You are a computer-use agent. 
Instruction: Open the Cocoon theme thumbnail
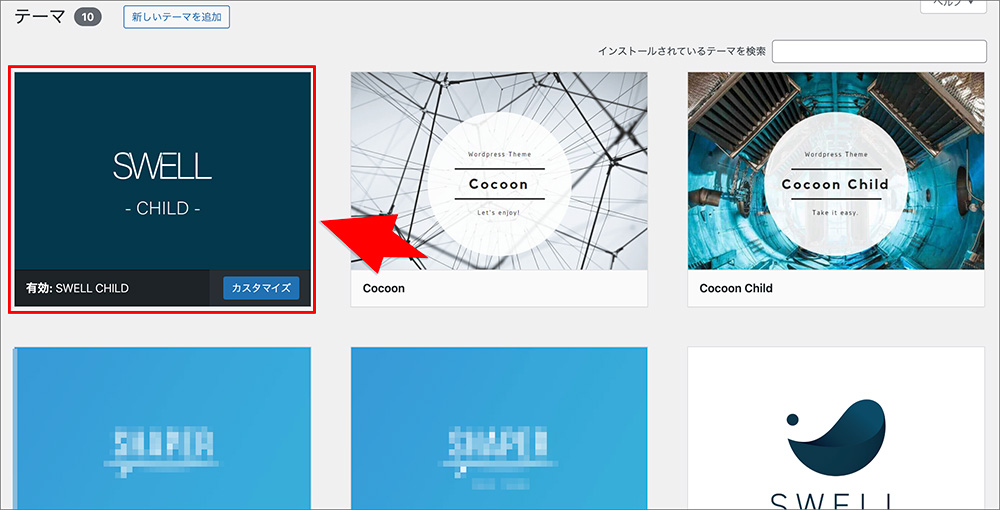499,171
